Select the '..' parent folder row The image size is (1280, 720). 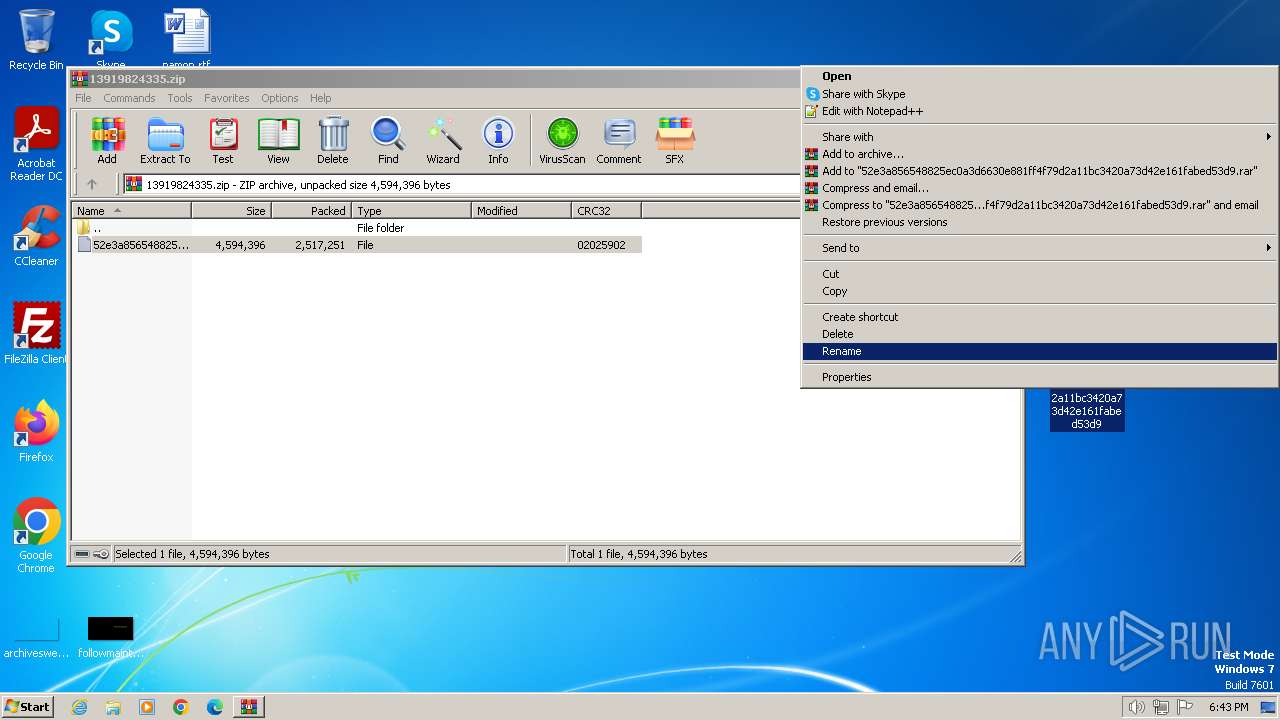(356, 228)
